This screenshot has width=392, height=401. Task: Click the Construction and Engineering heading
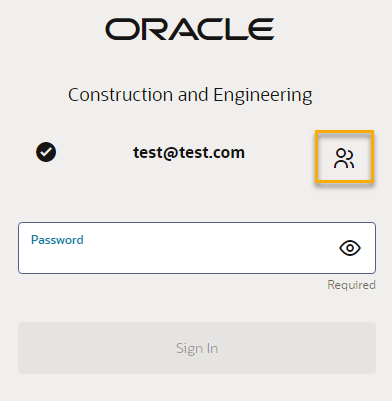[x=190, y=95]
